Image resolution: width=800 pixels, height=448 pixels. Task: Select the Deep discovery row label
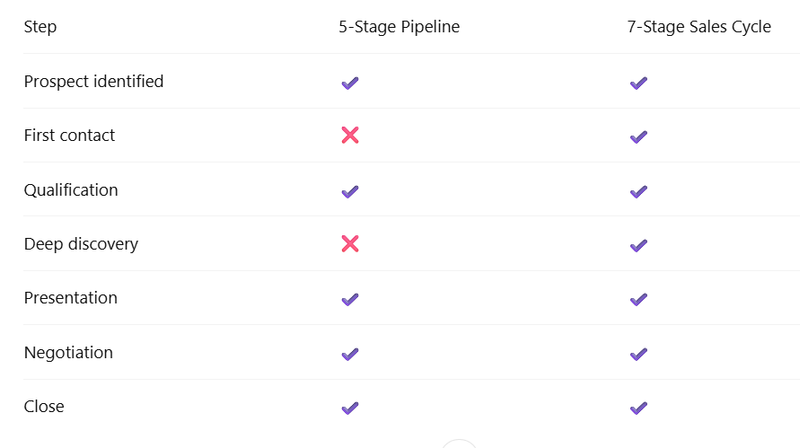pos(81,244)
